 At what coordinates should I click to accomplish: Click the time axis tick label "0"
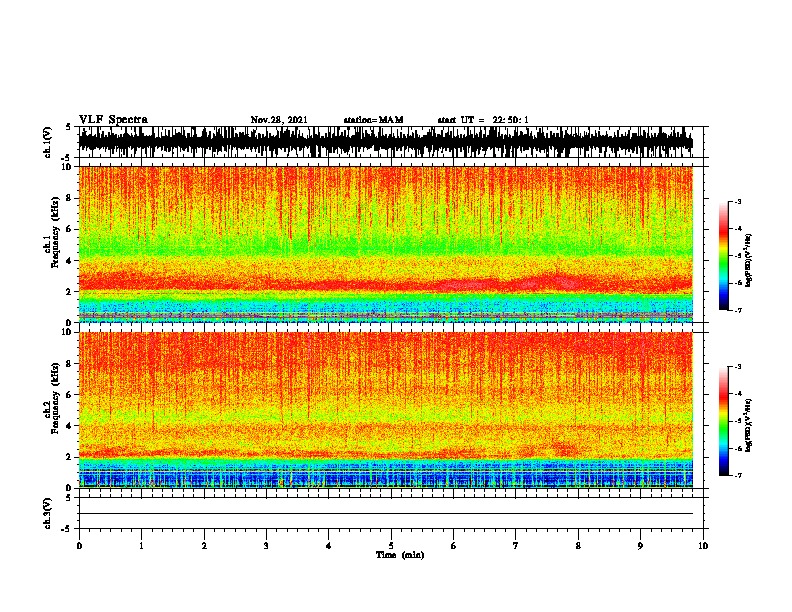[x=79, y=545]
